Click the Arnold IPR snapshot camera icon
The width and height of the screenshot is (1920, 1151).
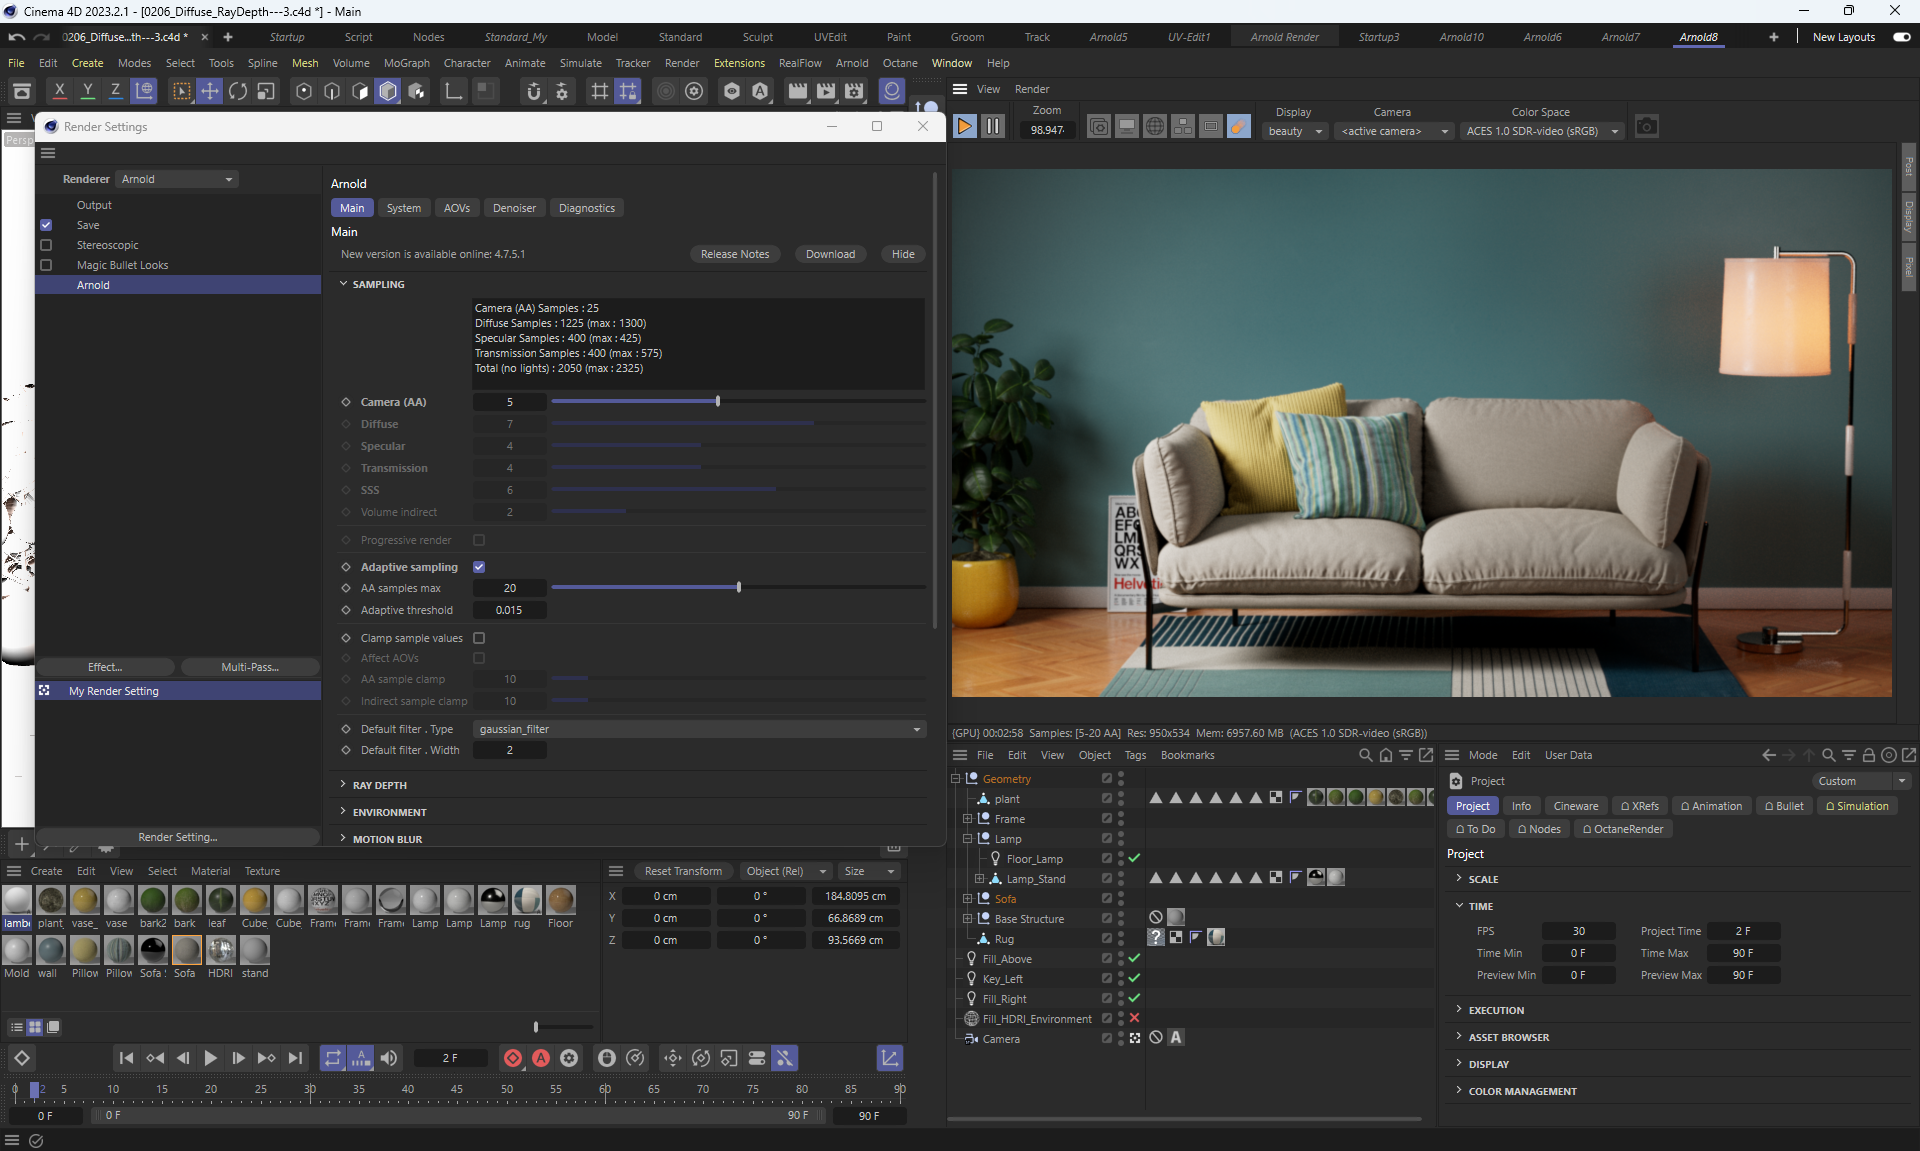[1646, 127]
